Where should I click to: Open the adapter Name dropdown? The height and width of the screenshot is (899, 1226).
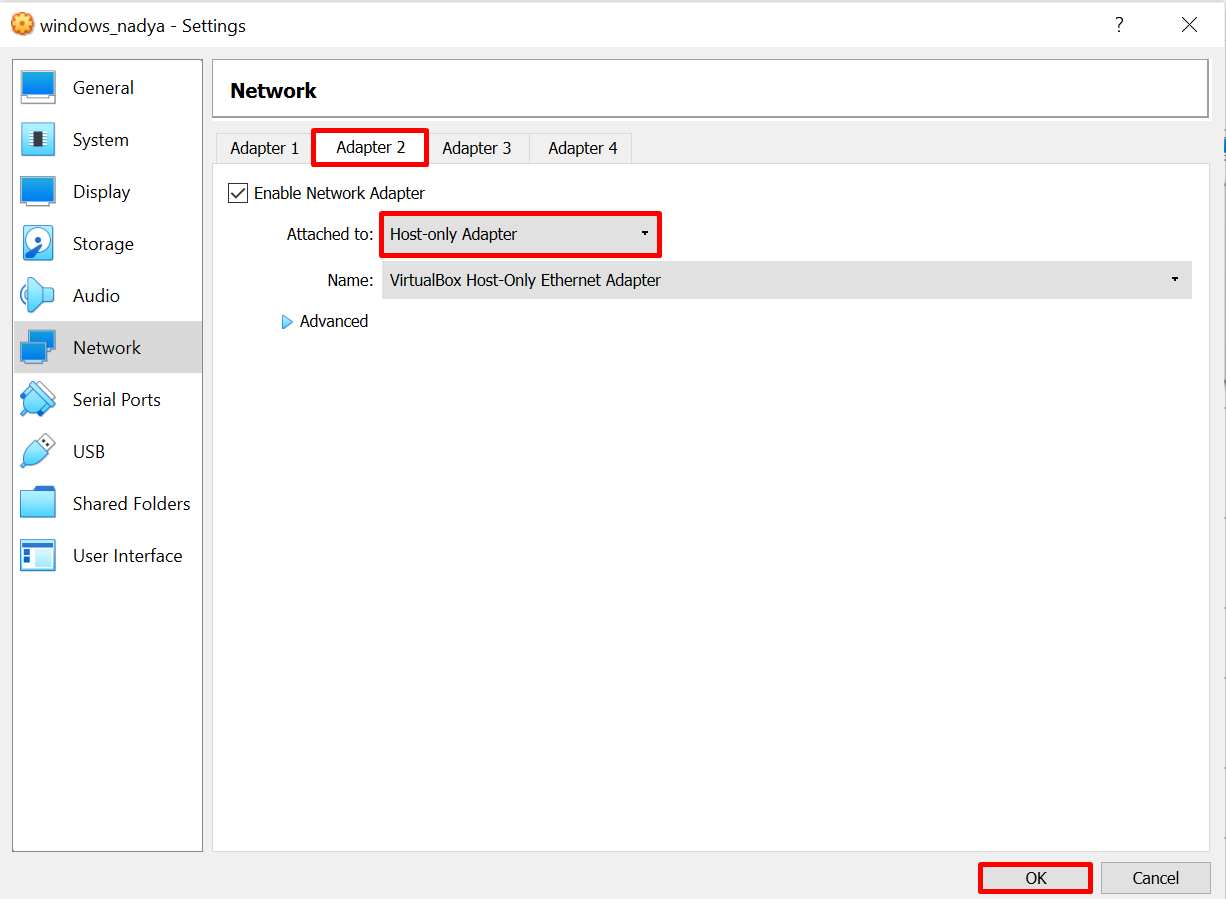[x=786, y=280]
